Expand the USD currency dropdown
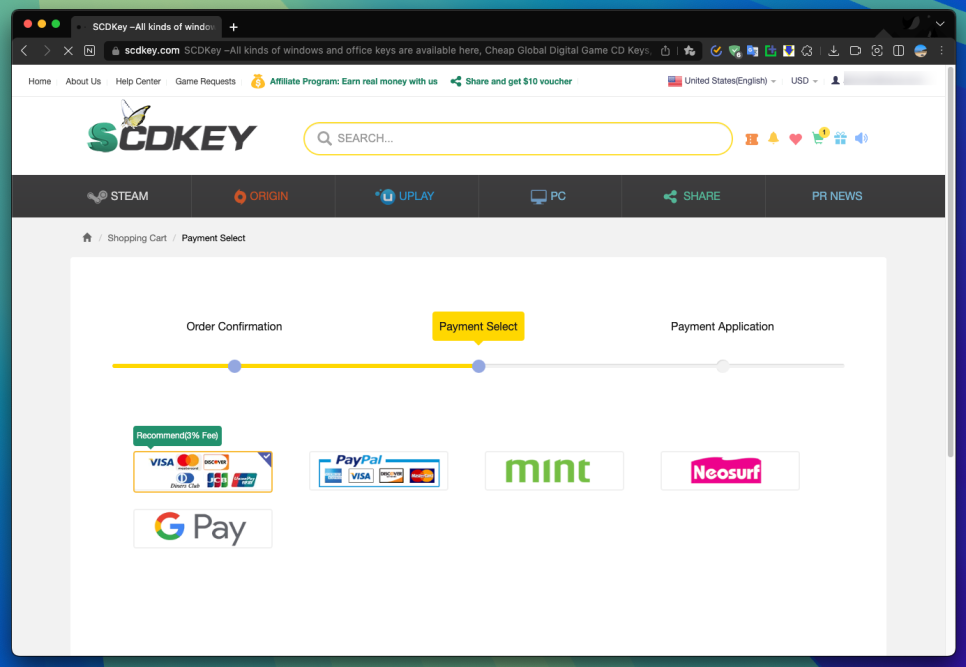Image resolution: width=966 pixels, height=667 pixels. click(804, 81)
